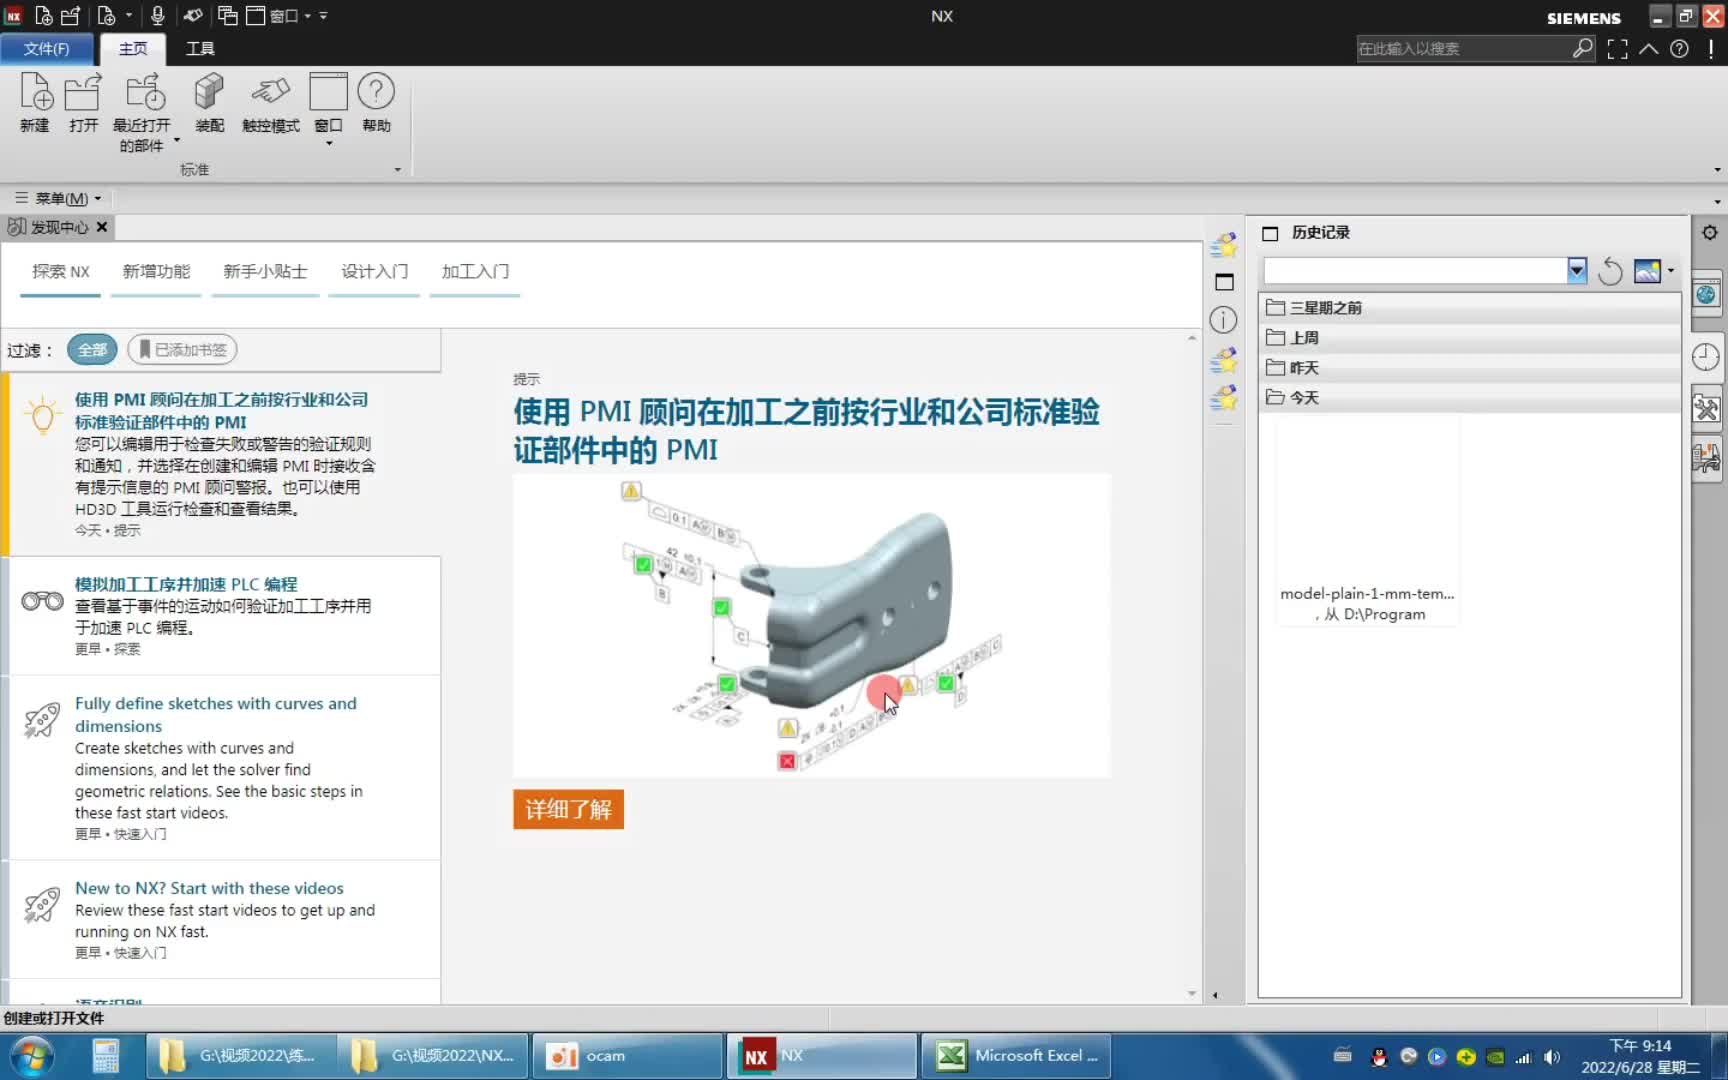Select the 新增功能 tab
1728x1080 pixels.
pyautogui.click(x=156, y=272)
